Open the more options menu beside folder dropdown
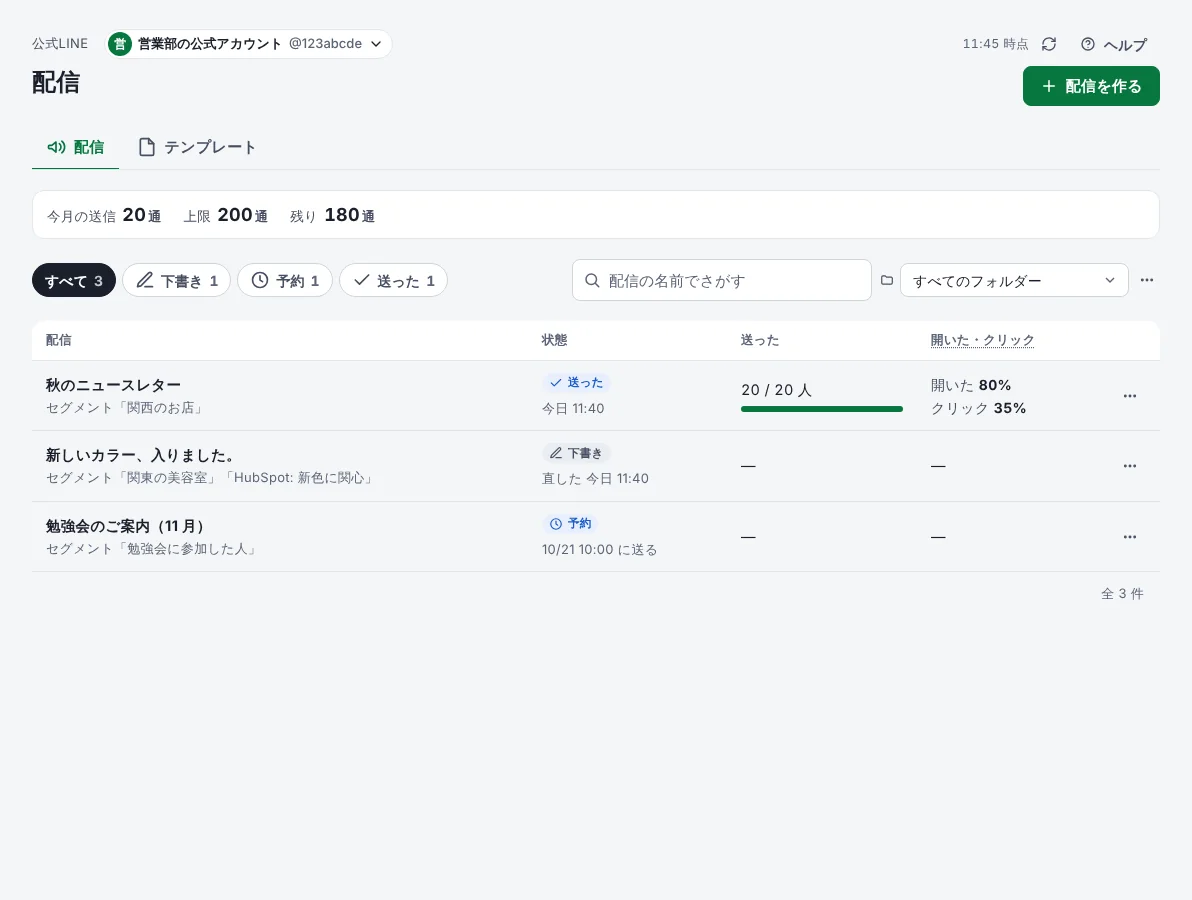This screenshot has width=1192, height=900. click(x=1146, y=280)
